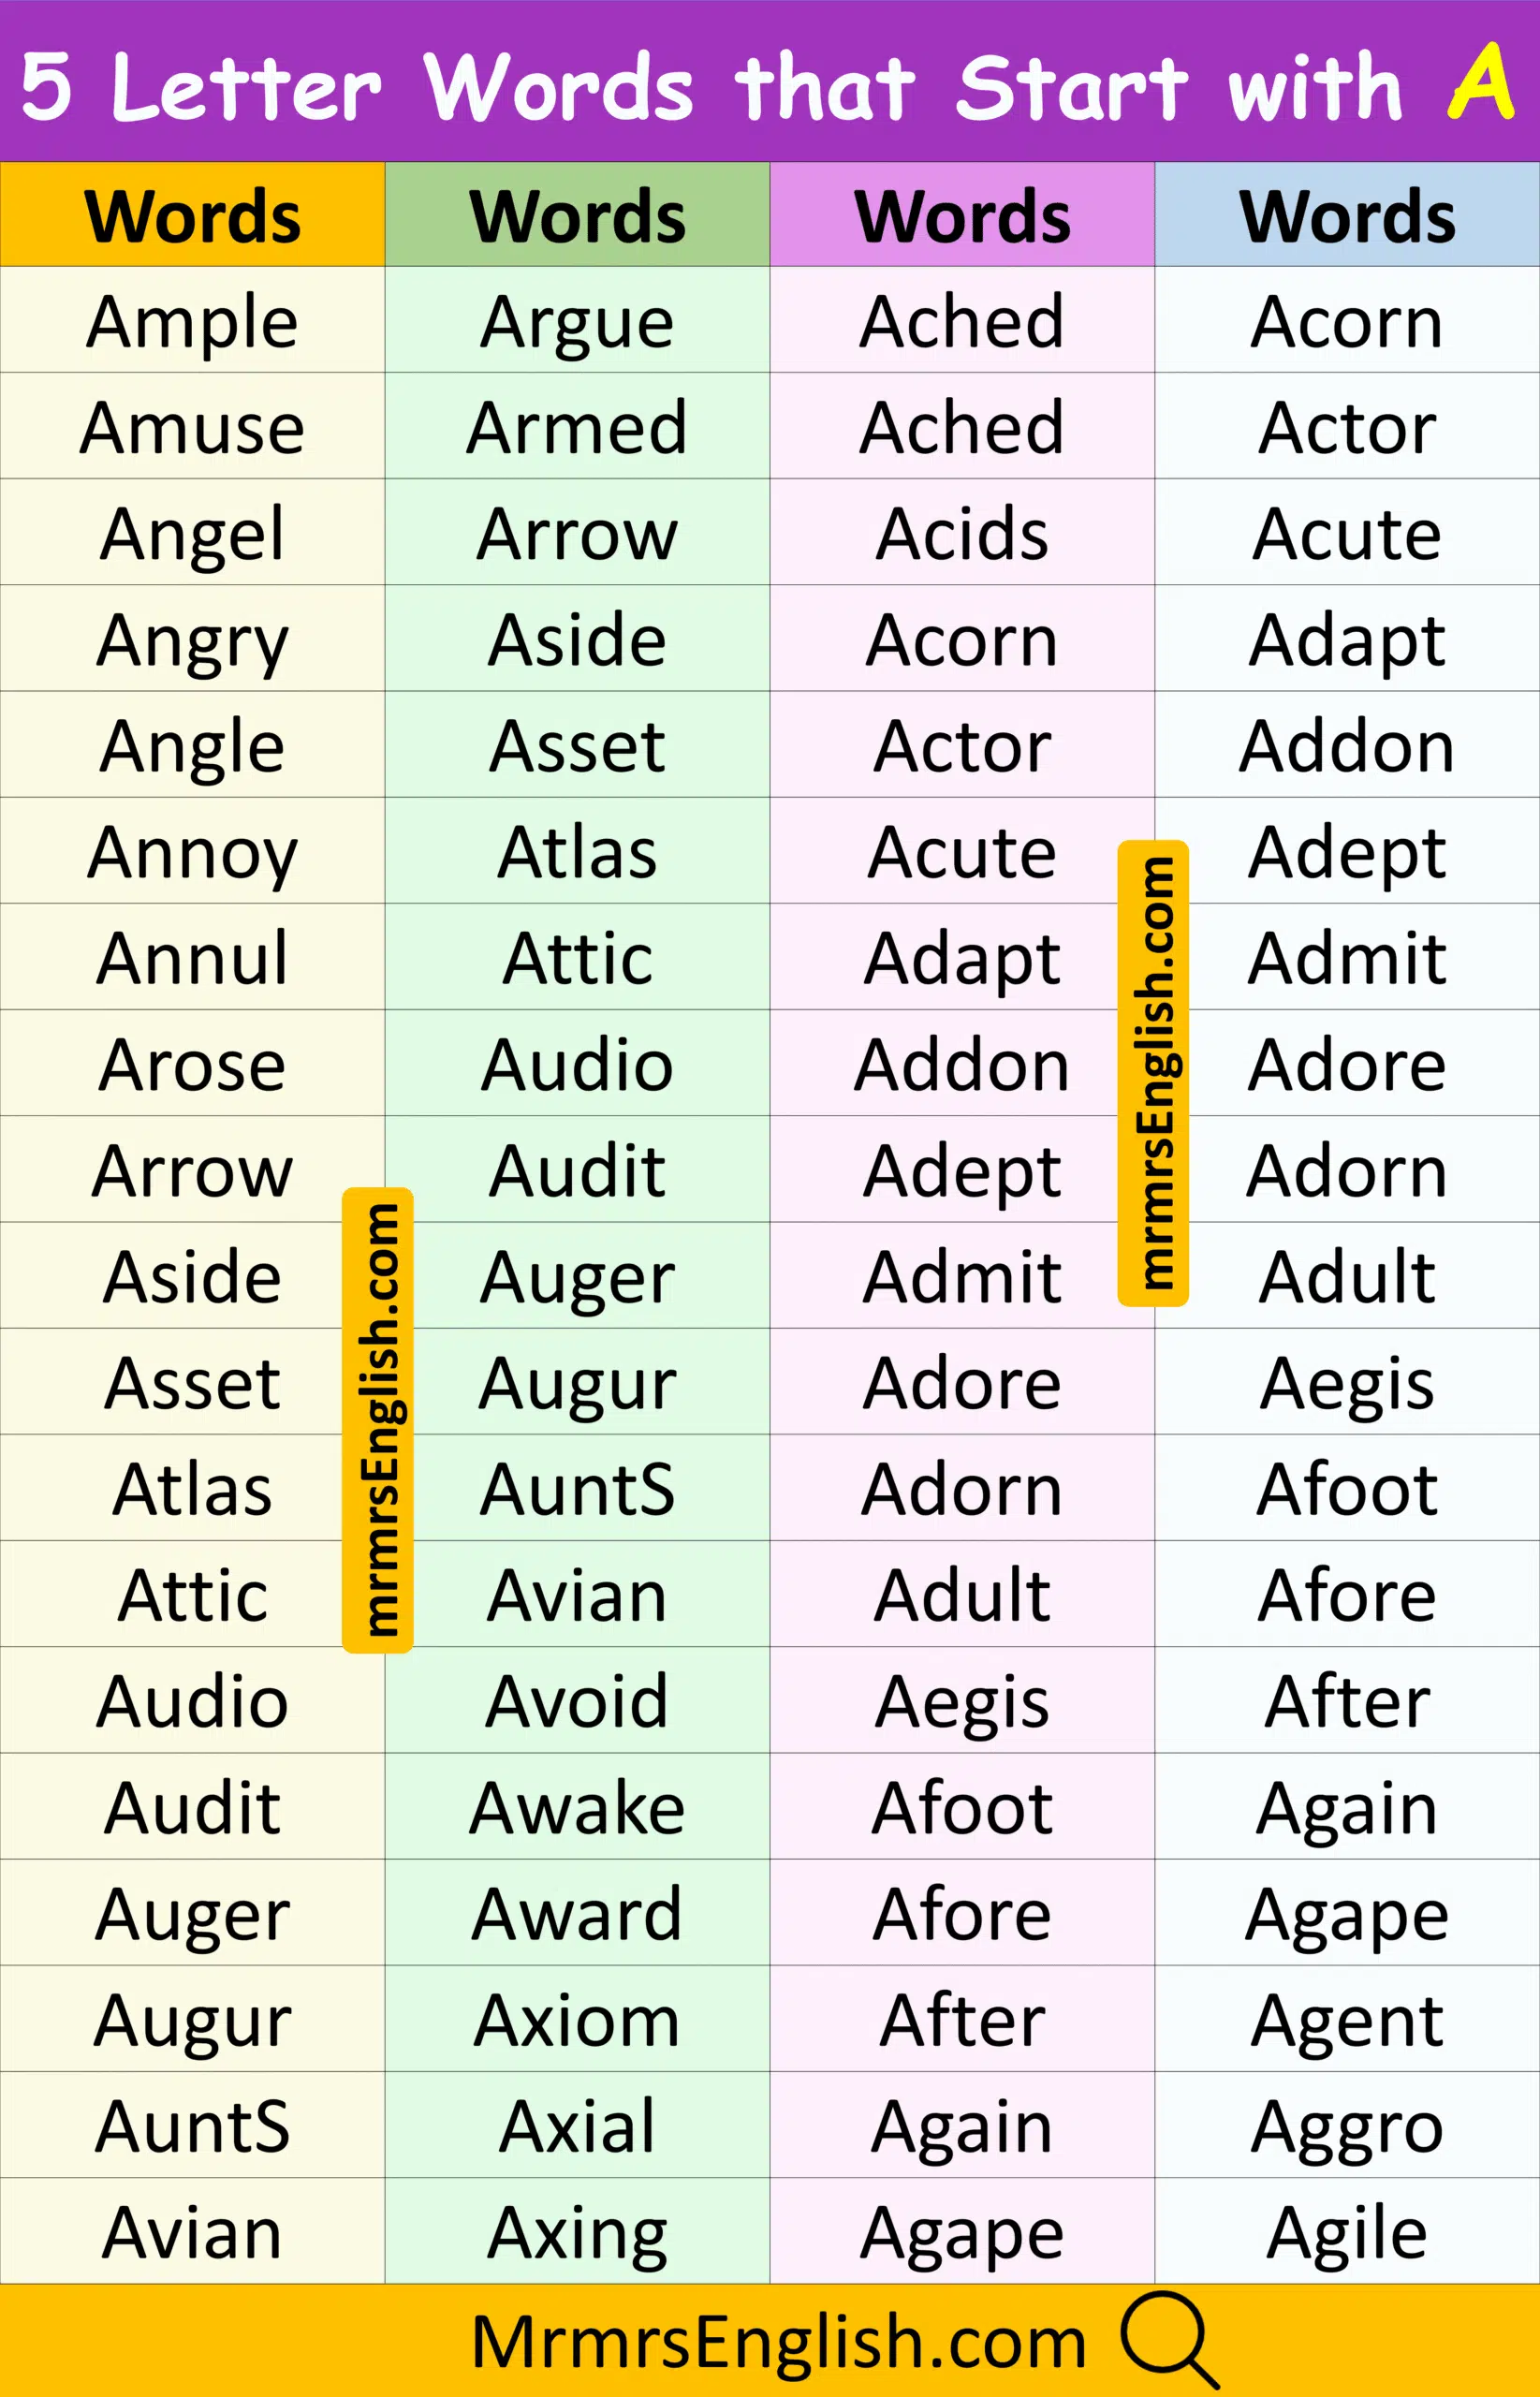Click the word Angry

(x=192, y=640)
